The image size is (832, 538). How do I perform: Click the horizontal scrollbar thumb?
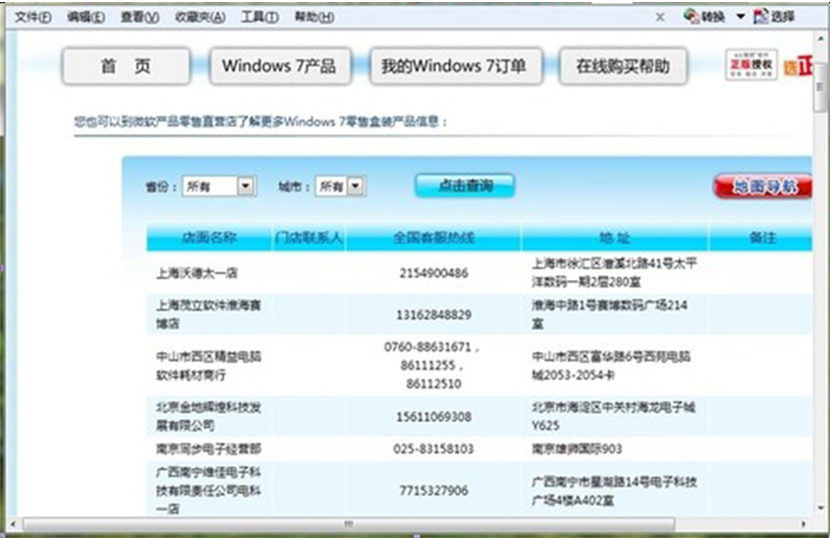click(x=349, y=524)
